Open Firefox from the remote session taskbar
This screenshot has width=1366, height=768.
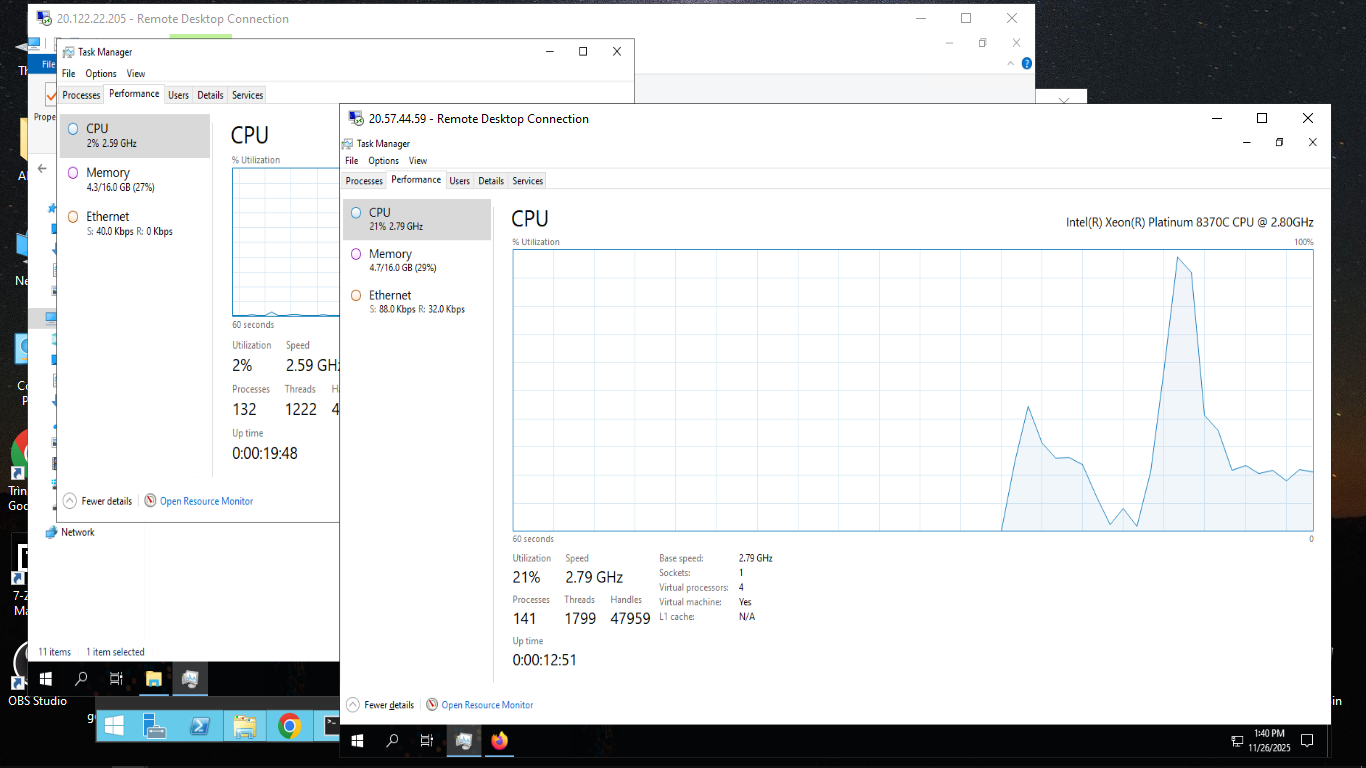click(500, 741)
